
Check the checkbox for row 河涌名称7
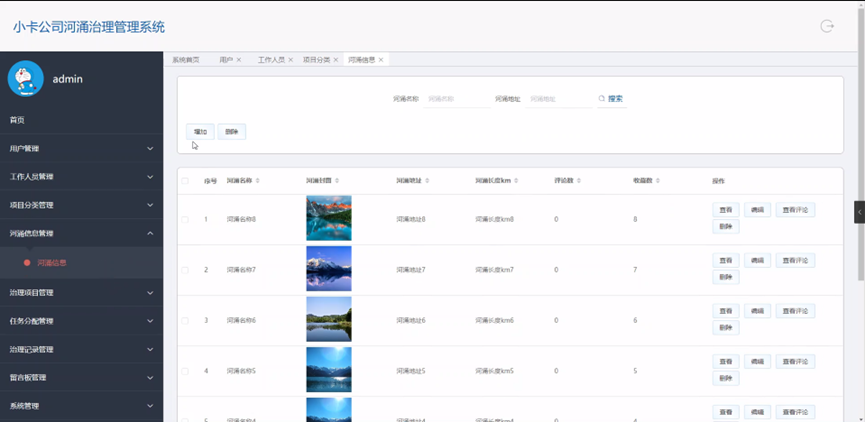[x=185, y=270]
